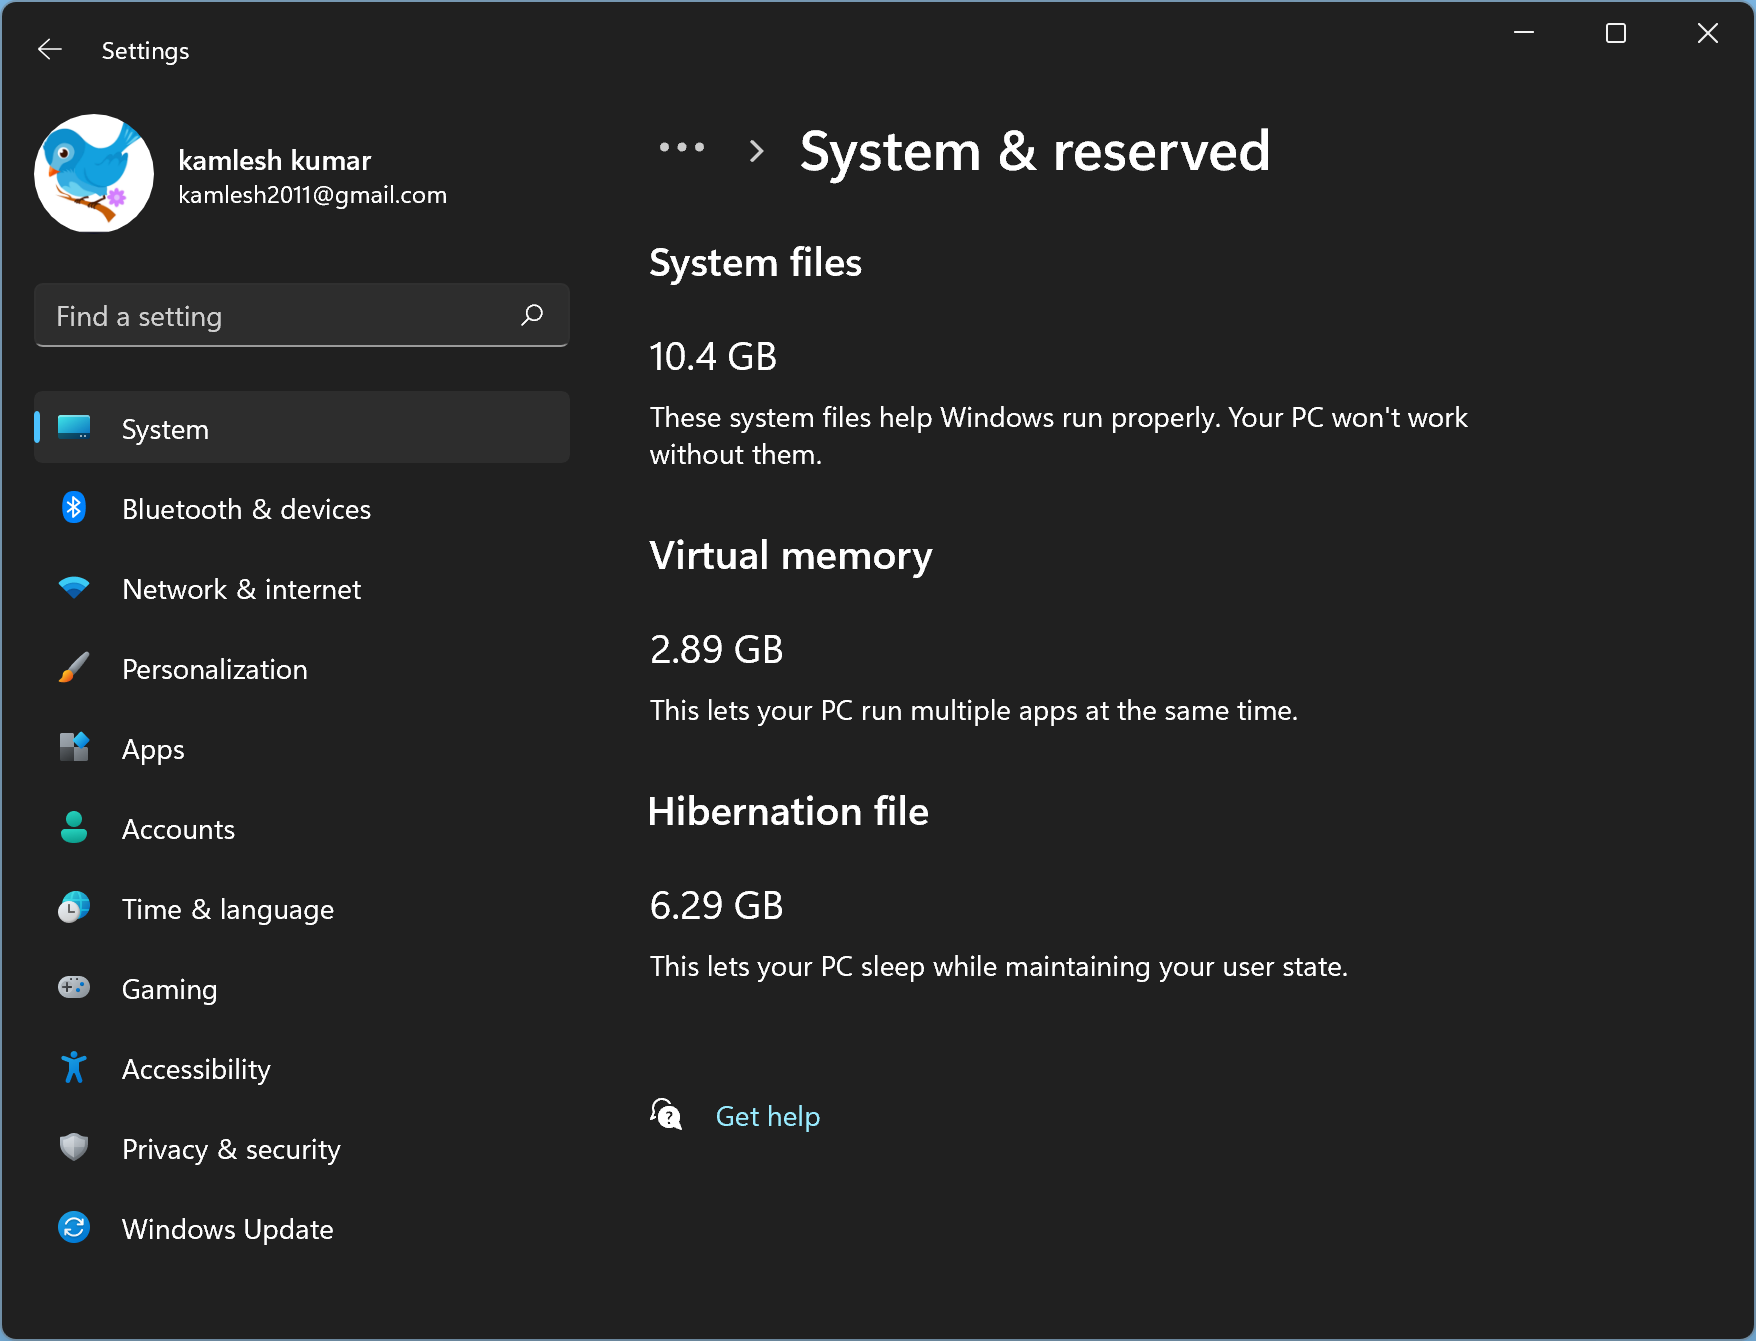Click the Gaming controller icon
This screenshot has height=1341, width=1756.
click(x=74, y=988)
